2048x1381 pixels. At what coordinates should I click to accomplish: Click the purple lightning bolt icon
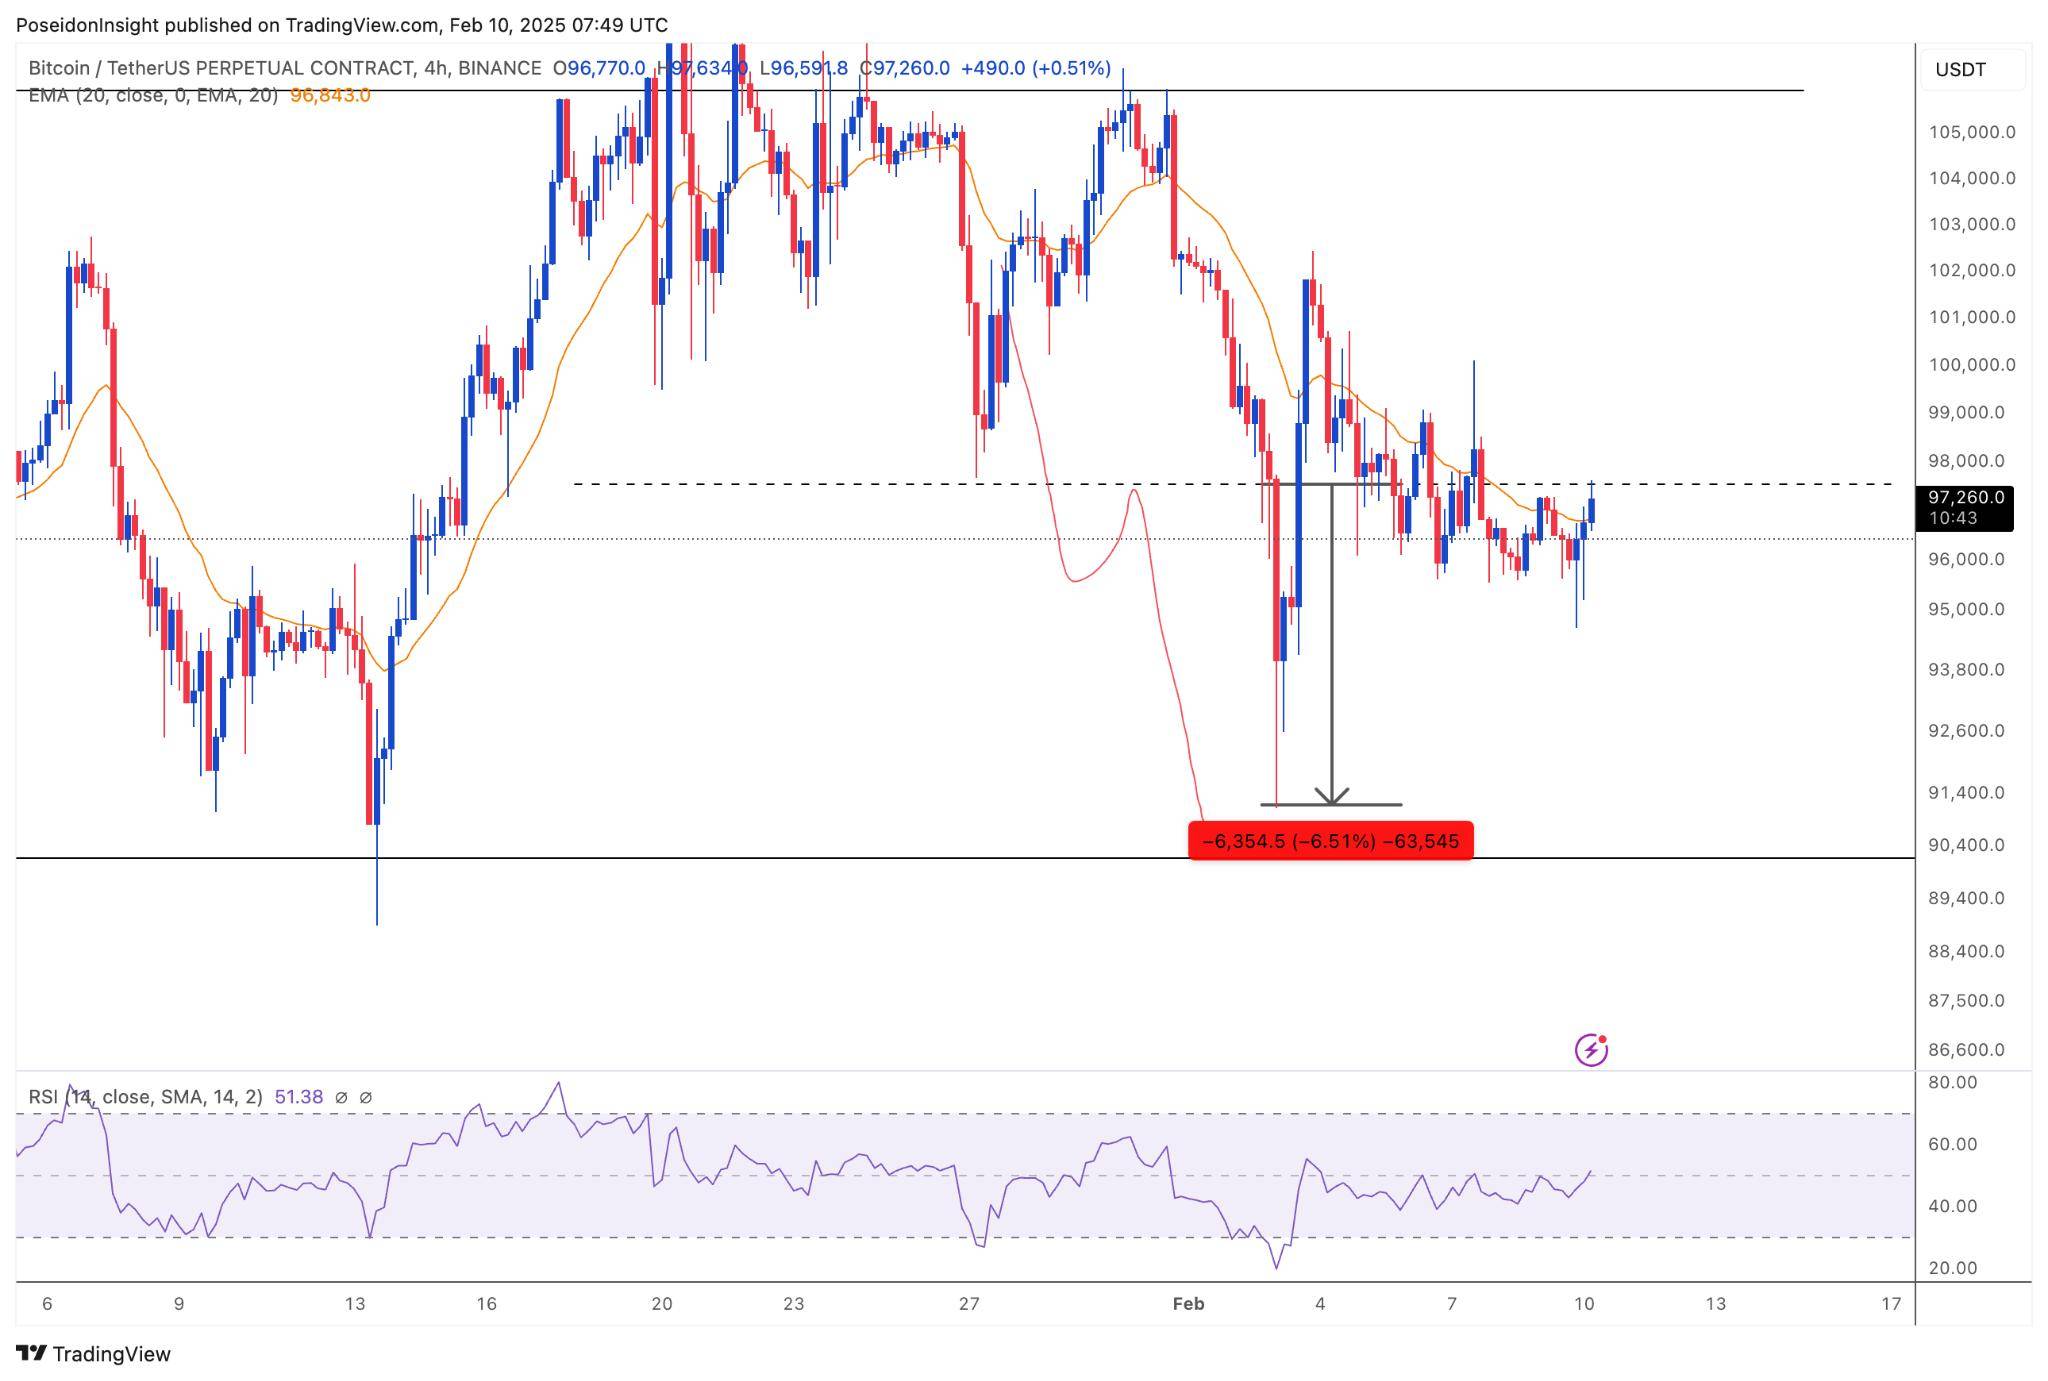coord(1591,1050)
